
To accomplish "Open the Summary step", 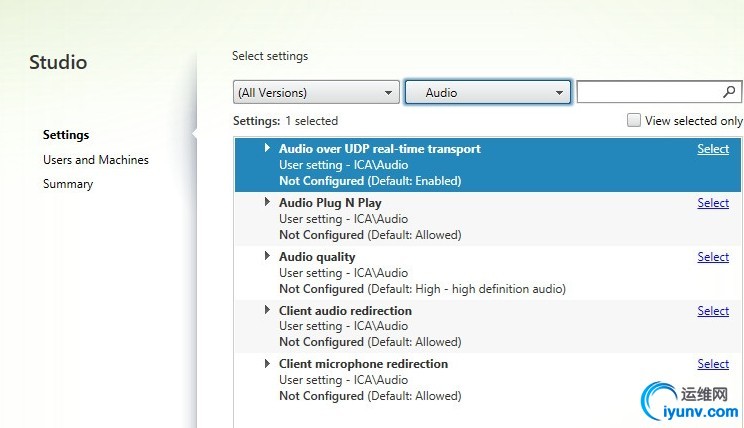I will [x=68, y=184].
